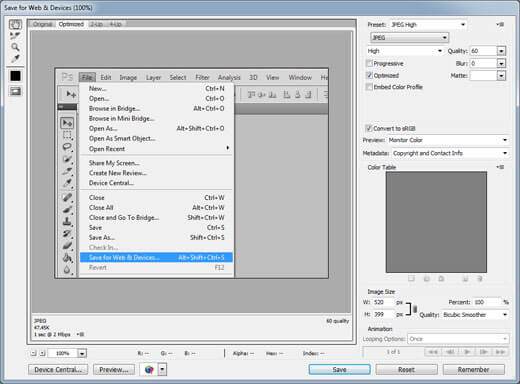Click the image Width field showing 520
This screenshot has height=384, width=520.
point(383,302)
